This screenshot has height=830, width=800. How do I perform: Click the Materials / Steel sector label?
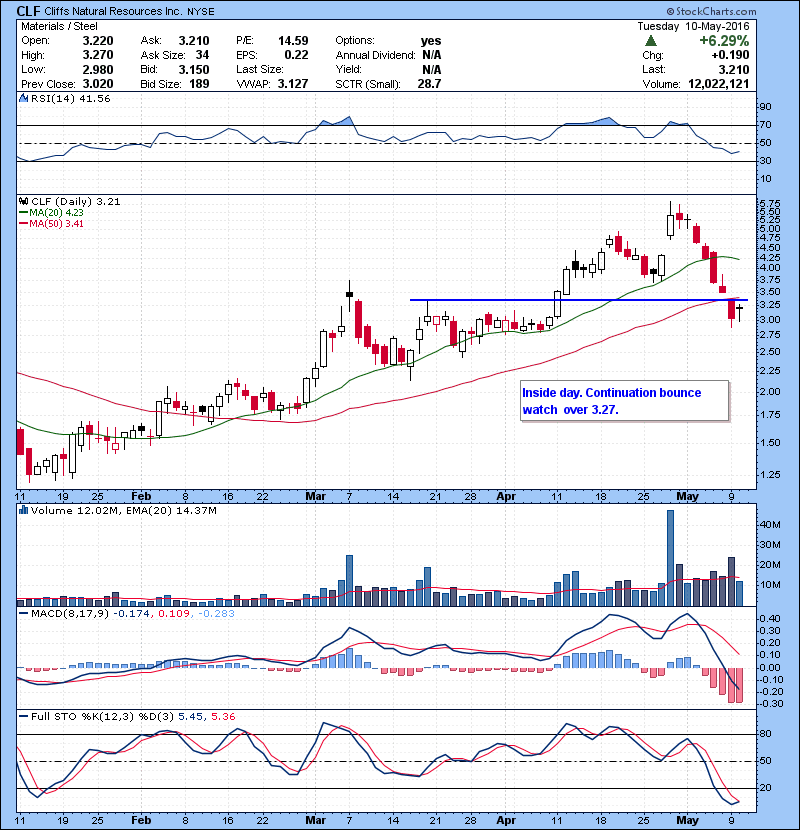pyautogui.click(x=59, y=26)
